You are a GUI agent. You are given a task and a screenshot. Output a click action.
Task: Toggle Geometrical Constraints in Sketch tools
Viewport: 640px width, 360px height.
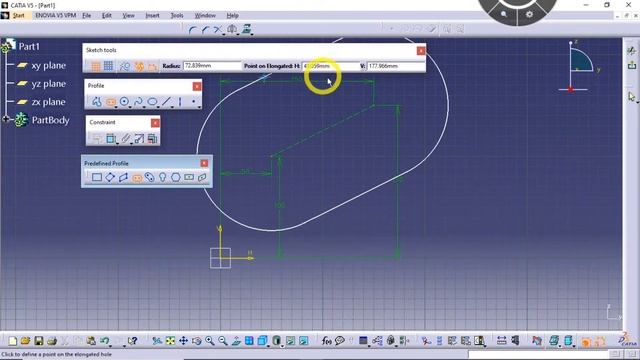139,66
